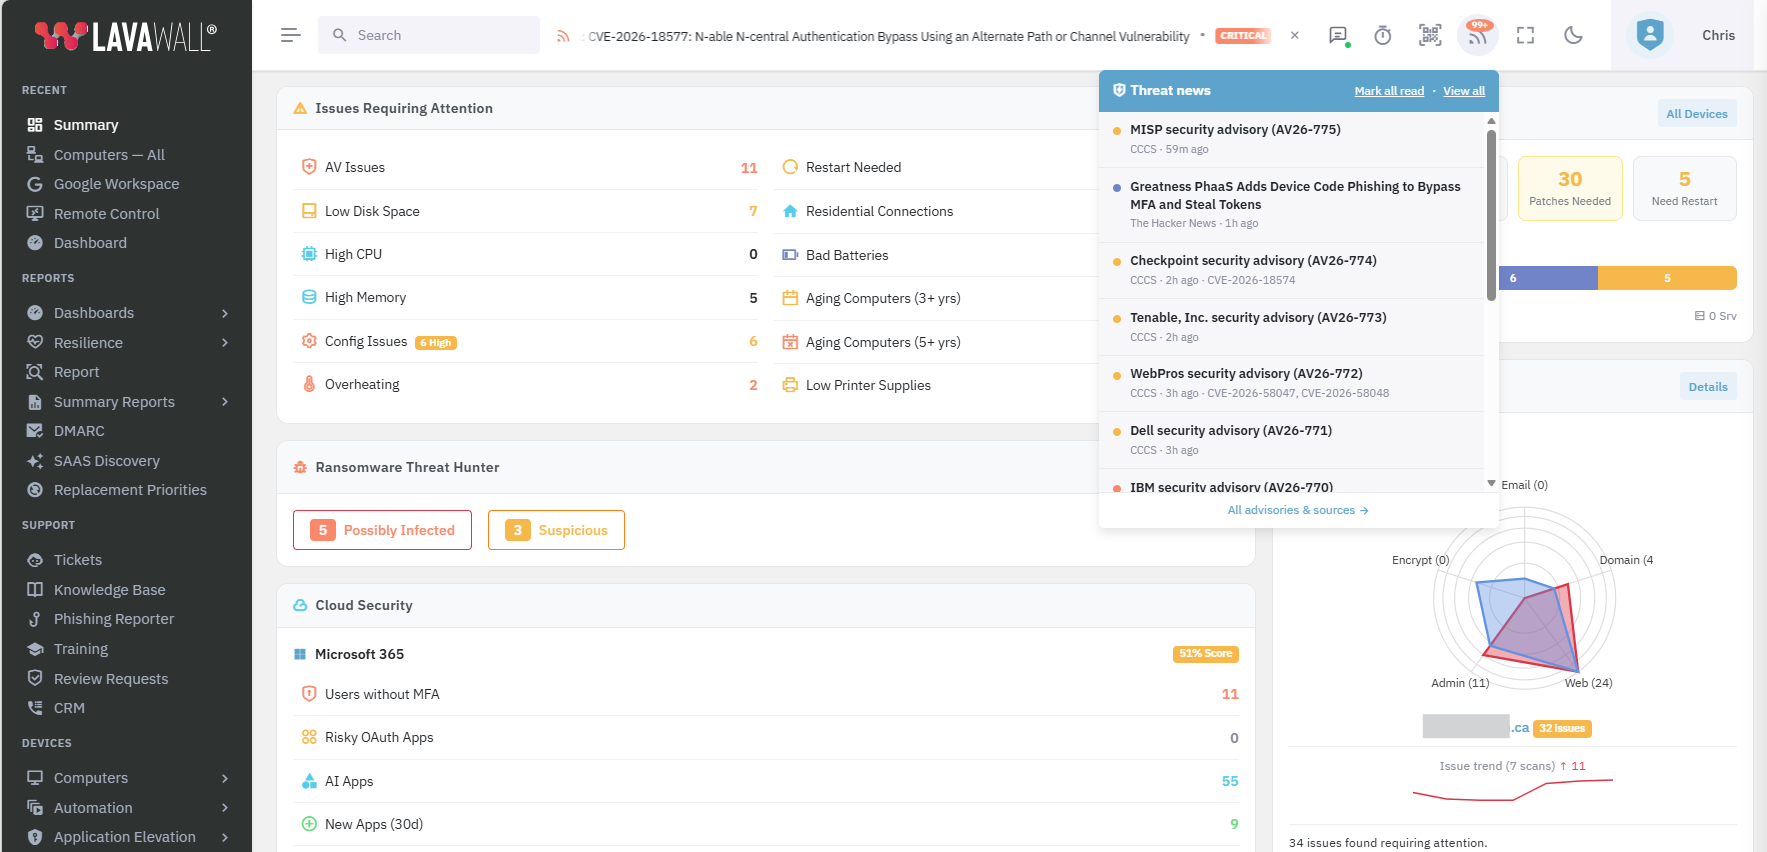Click the Training graduation cap icon
This screenshot has width=1767, height=852.
tap(35, 649)
